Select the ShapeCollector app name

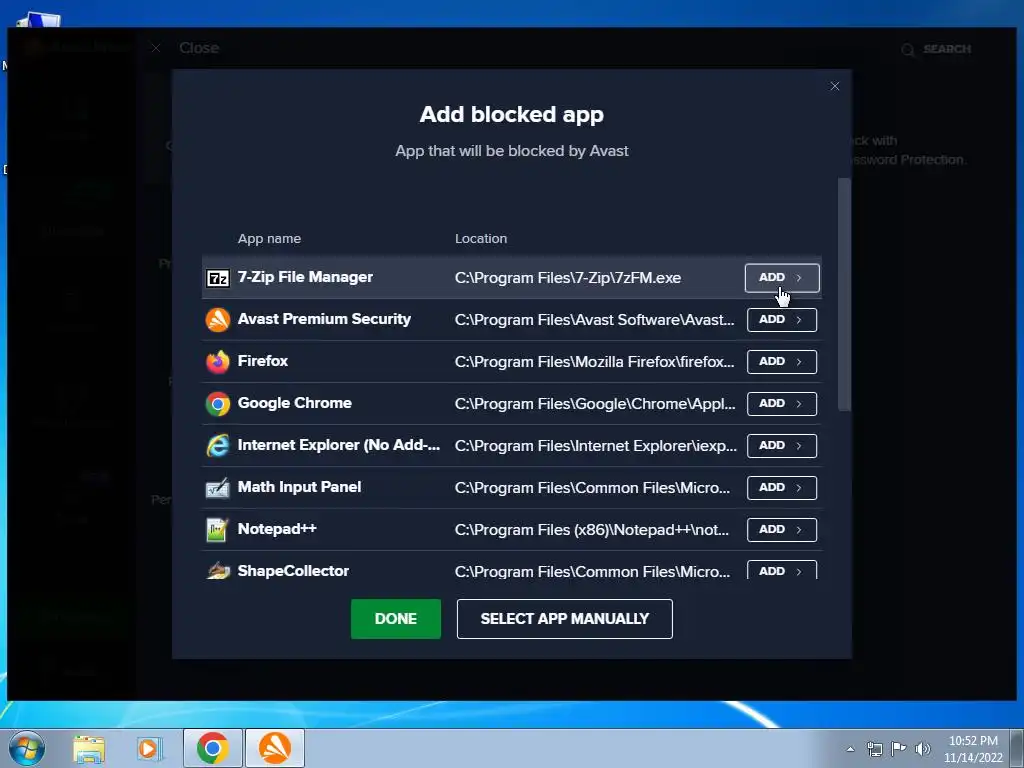click(x=293, y=571)
